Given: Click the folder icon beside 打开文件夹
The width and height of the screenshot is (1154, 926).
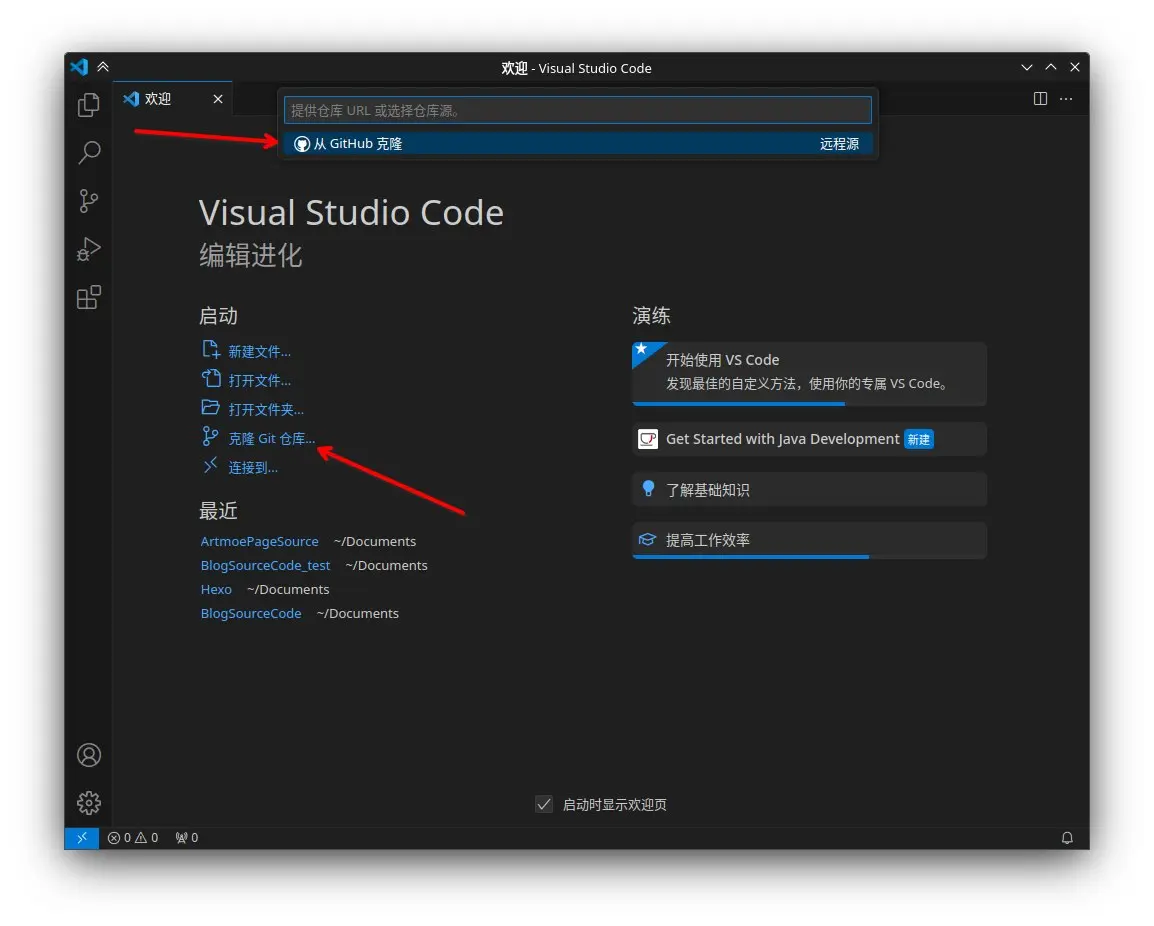Looking at the screenshot, I should (x=210, y=407).
